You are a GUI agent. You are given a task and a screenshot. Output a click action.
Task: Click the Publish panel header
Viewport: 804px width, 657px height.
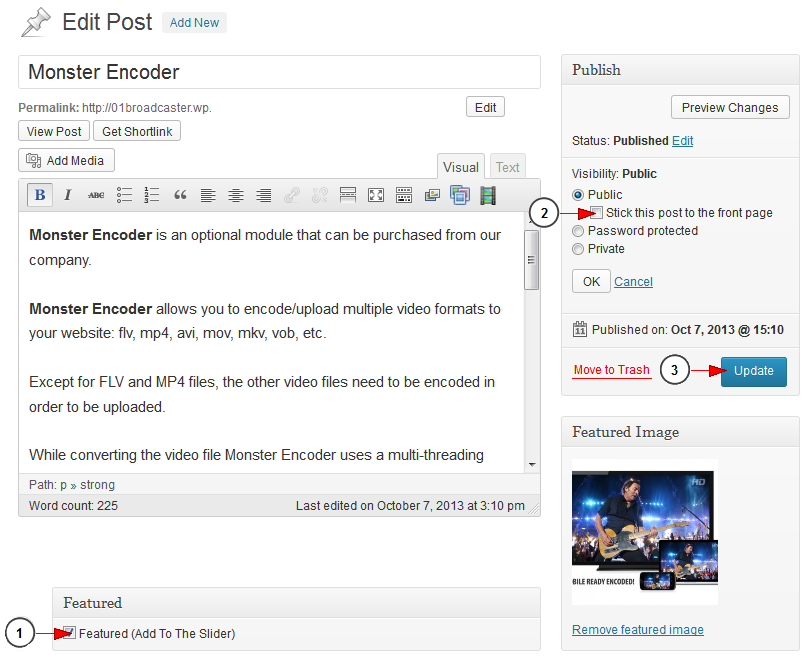pos(680,70)
